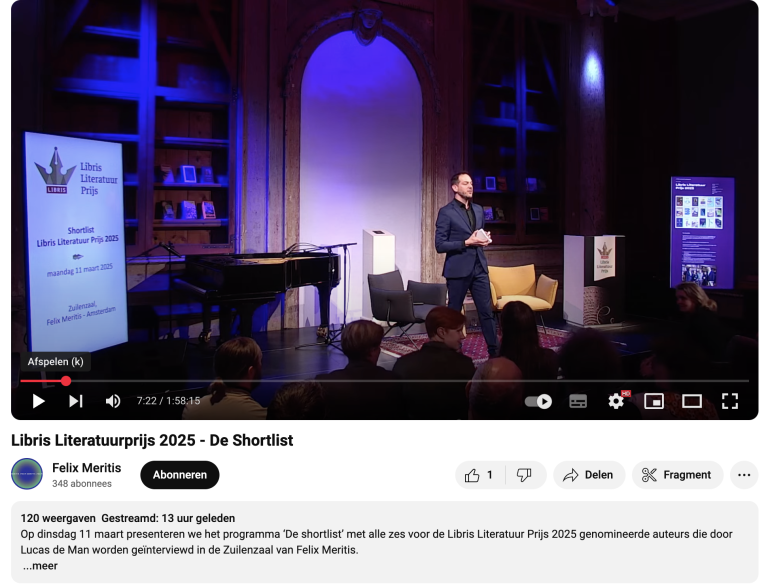Skip to the next video
Viewport: 768px width, 588px height.
(76, 401)
